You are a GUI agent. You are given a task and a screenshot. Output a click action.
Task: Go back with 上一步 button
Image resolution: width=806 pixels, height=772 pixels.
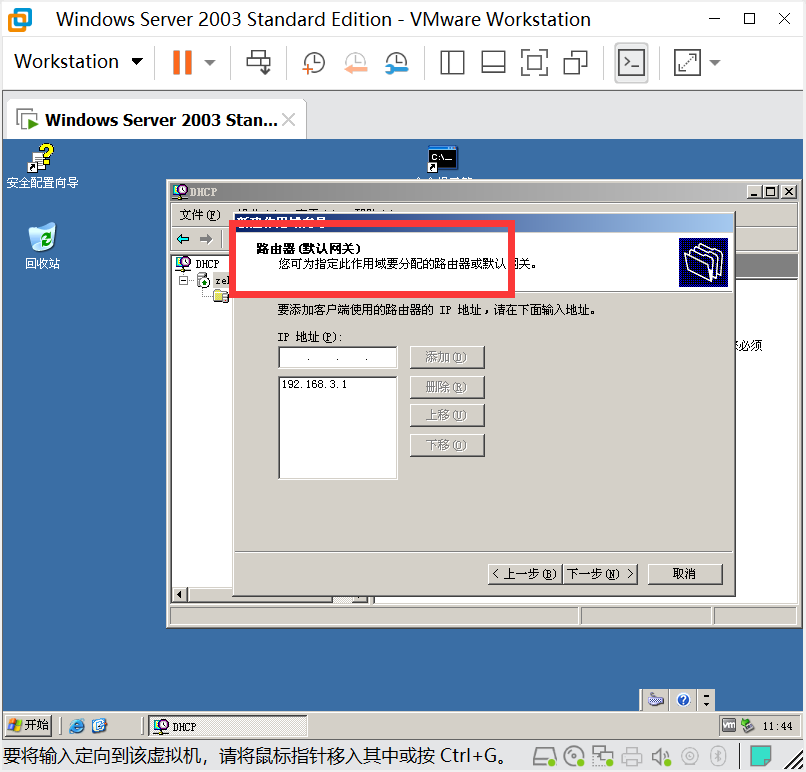click(x=524, y=574)
